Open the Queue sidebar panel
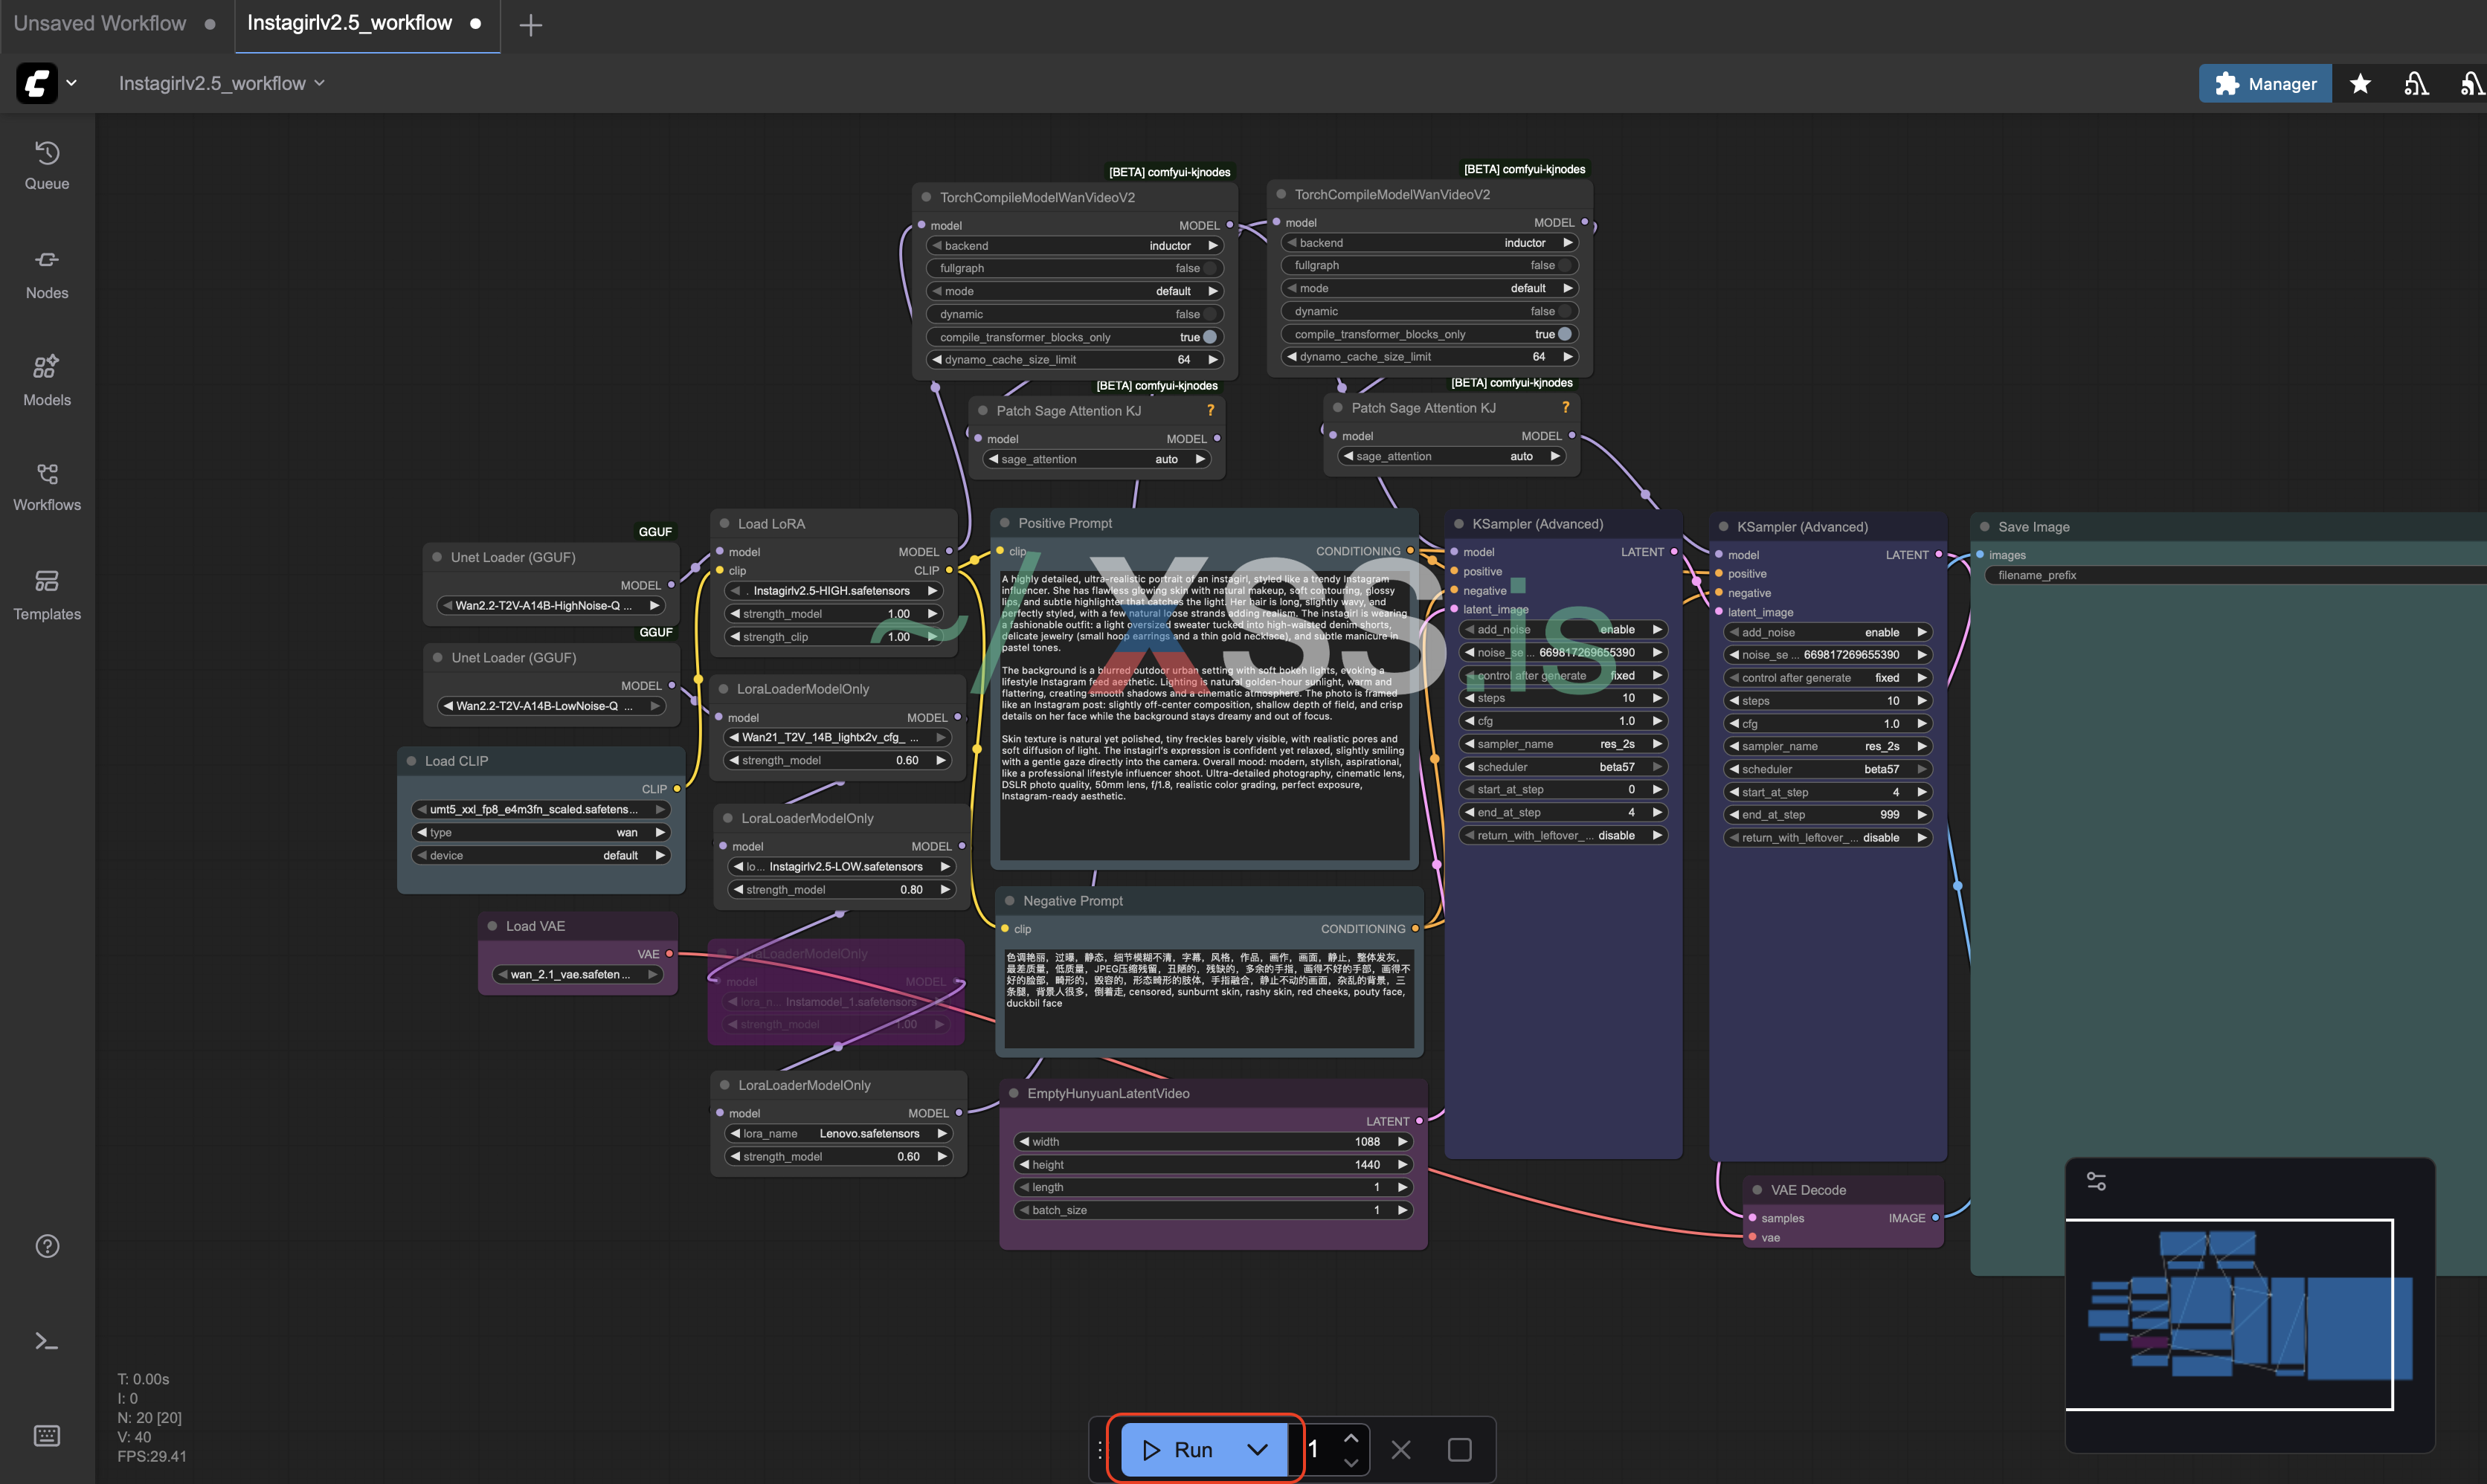The image size is (2487, 1484). point(47,165)
